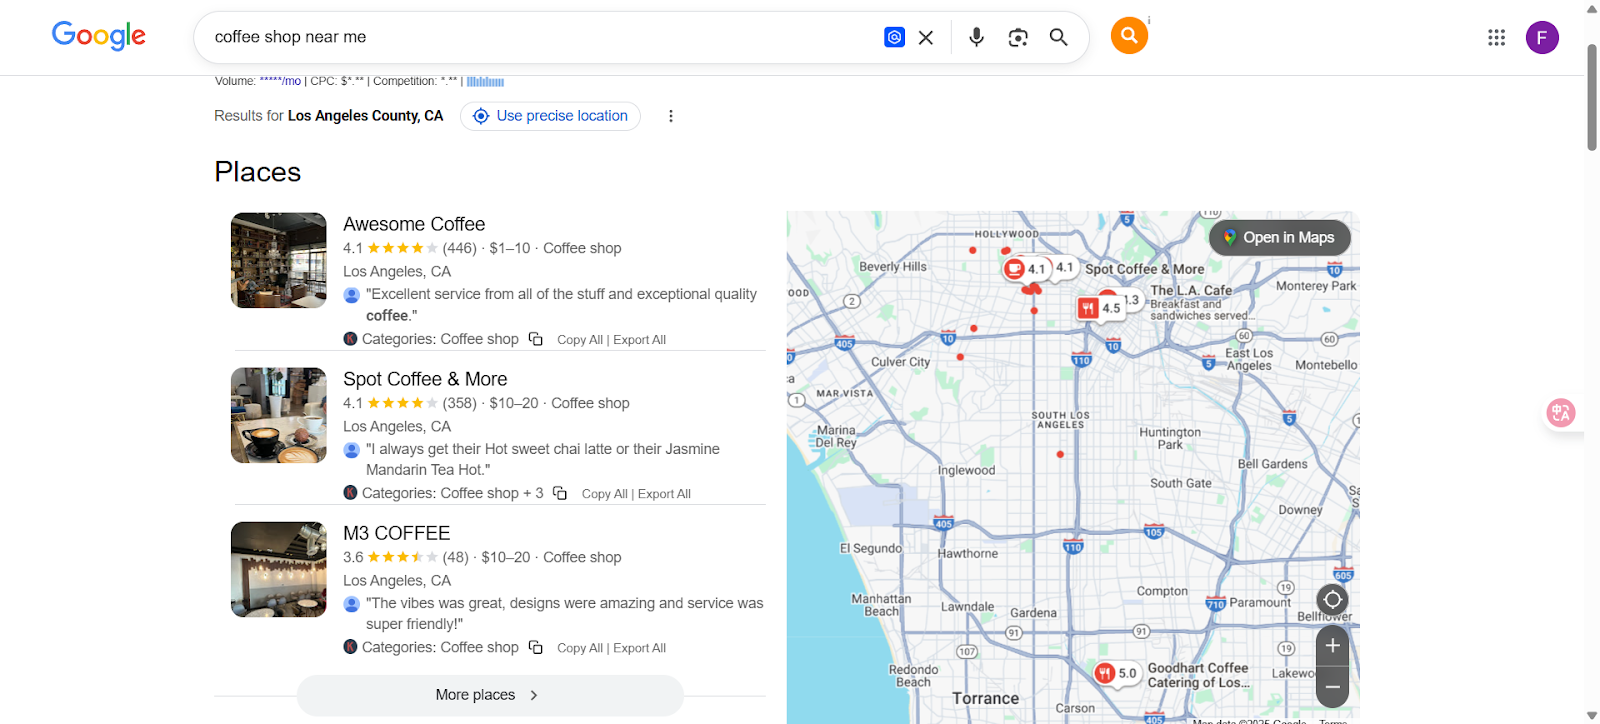Copy Awesome Coffee categories with copy icon
The width and height of the screenshot is (1600, 724).
point(536,339)
